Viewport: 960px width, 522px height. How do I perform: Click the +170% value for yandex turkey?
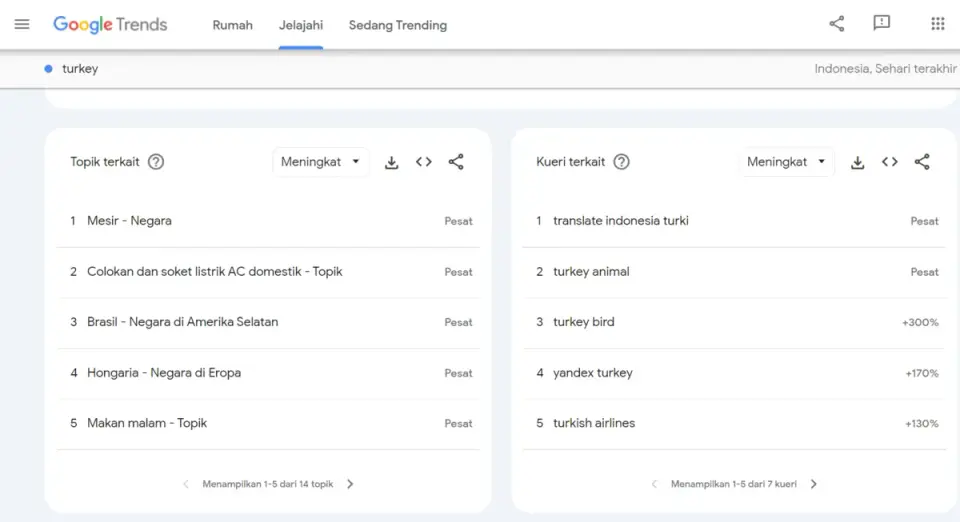coord(922,373)
